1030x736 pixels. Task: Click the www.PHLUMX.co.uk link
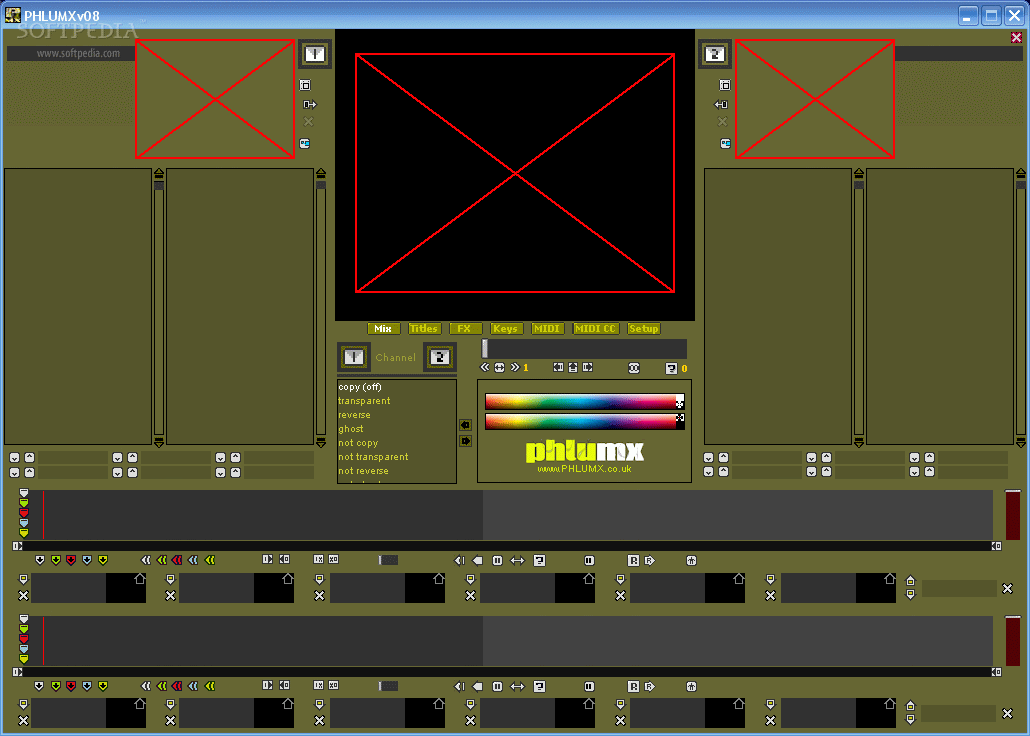click(x=584, y=469)
